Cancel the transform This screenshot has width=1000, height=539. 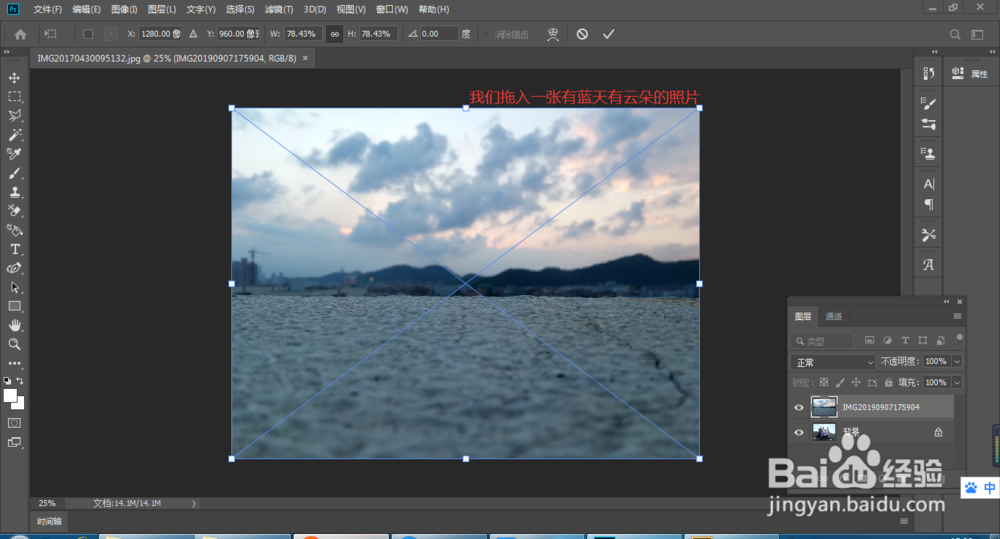pyautogui.click(x=582, y=34)
